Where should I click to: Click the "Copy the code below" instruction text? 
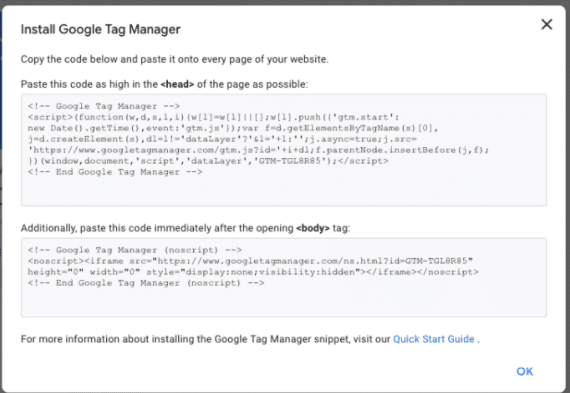[174, 59]
